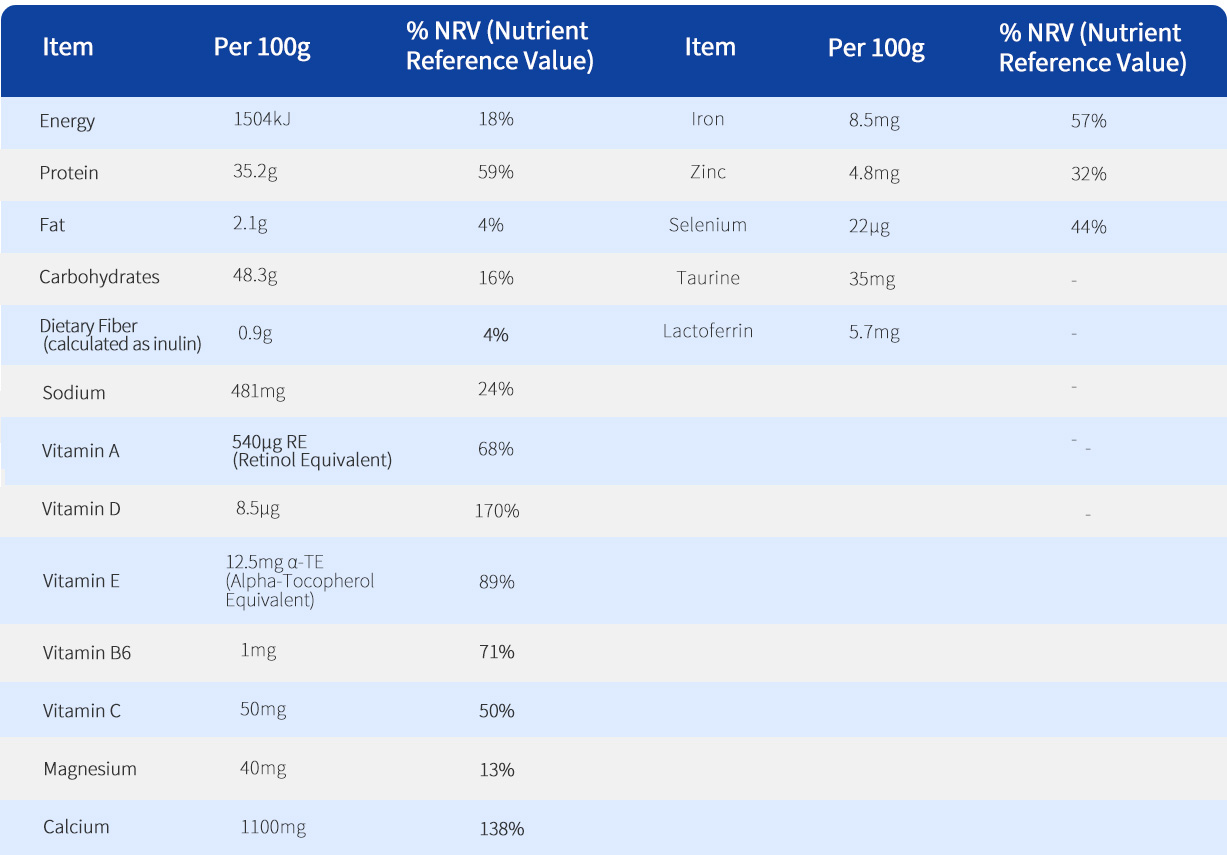Select the Vitamin D row label
The image size is (1227, 855).
tap(81, 509)
